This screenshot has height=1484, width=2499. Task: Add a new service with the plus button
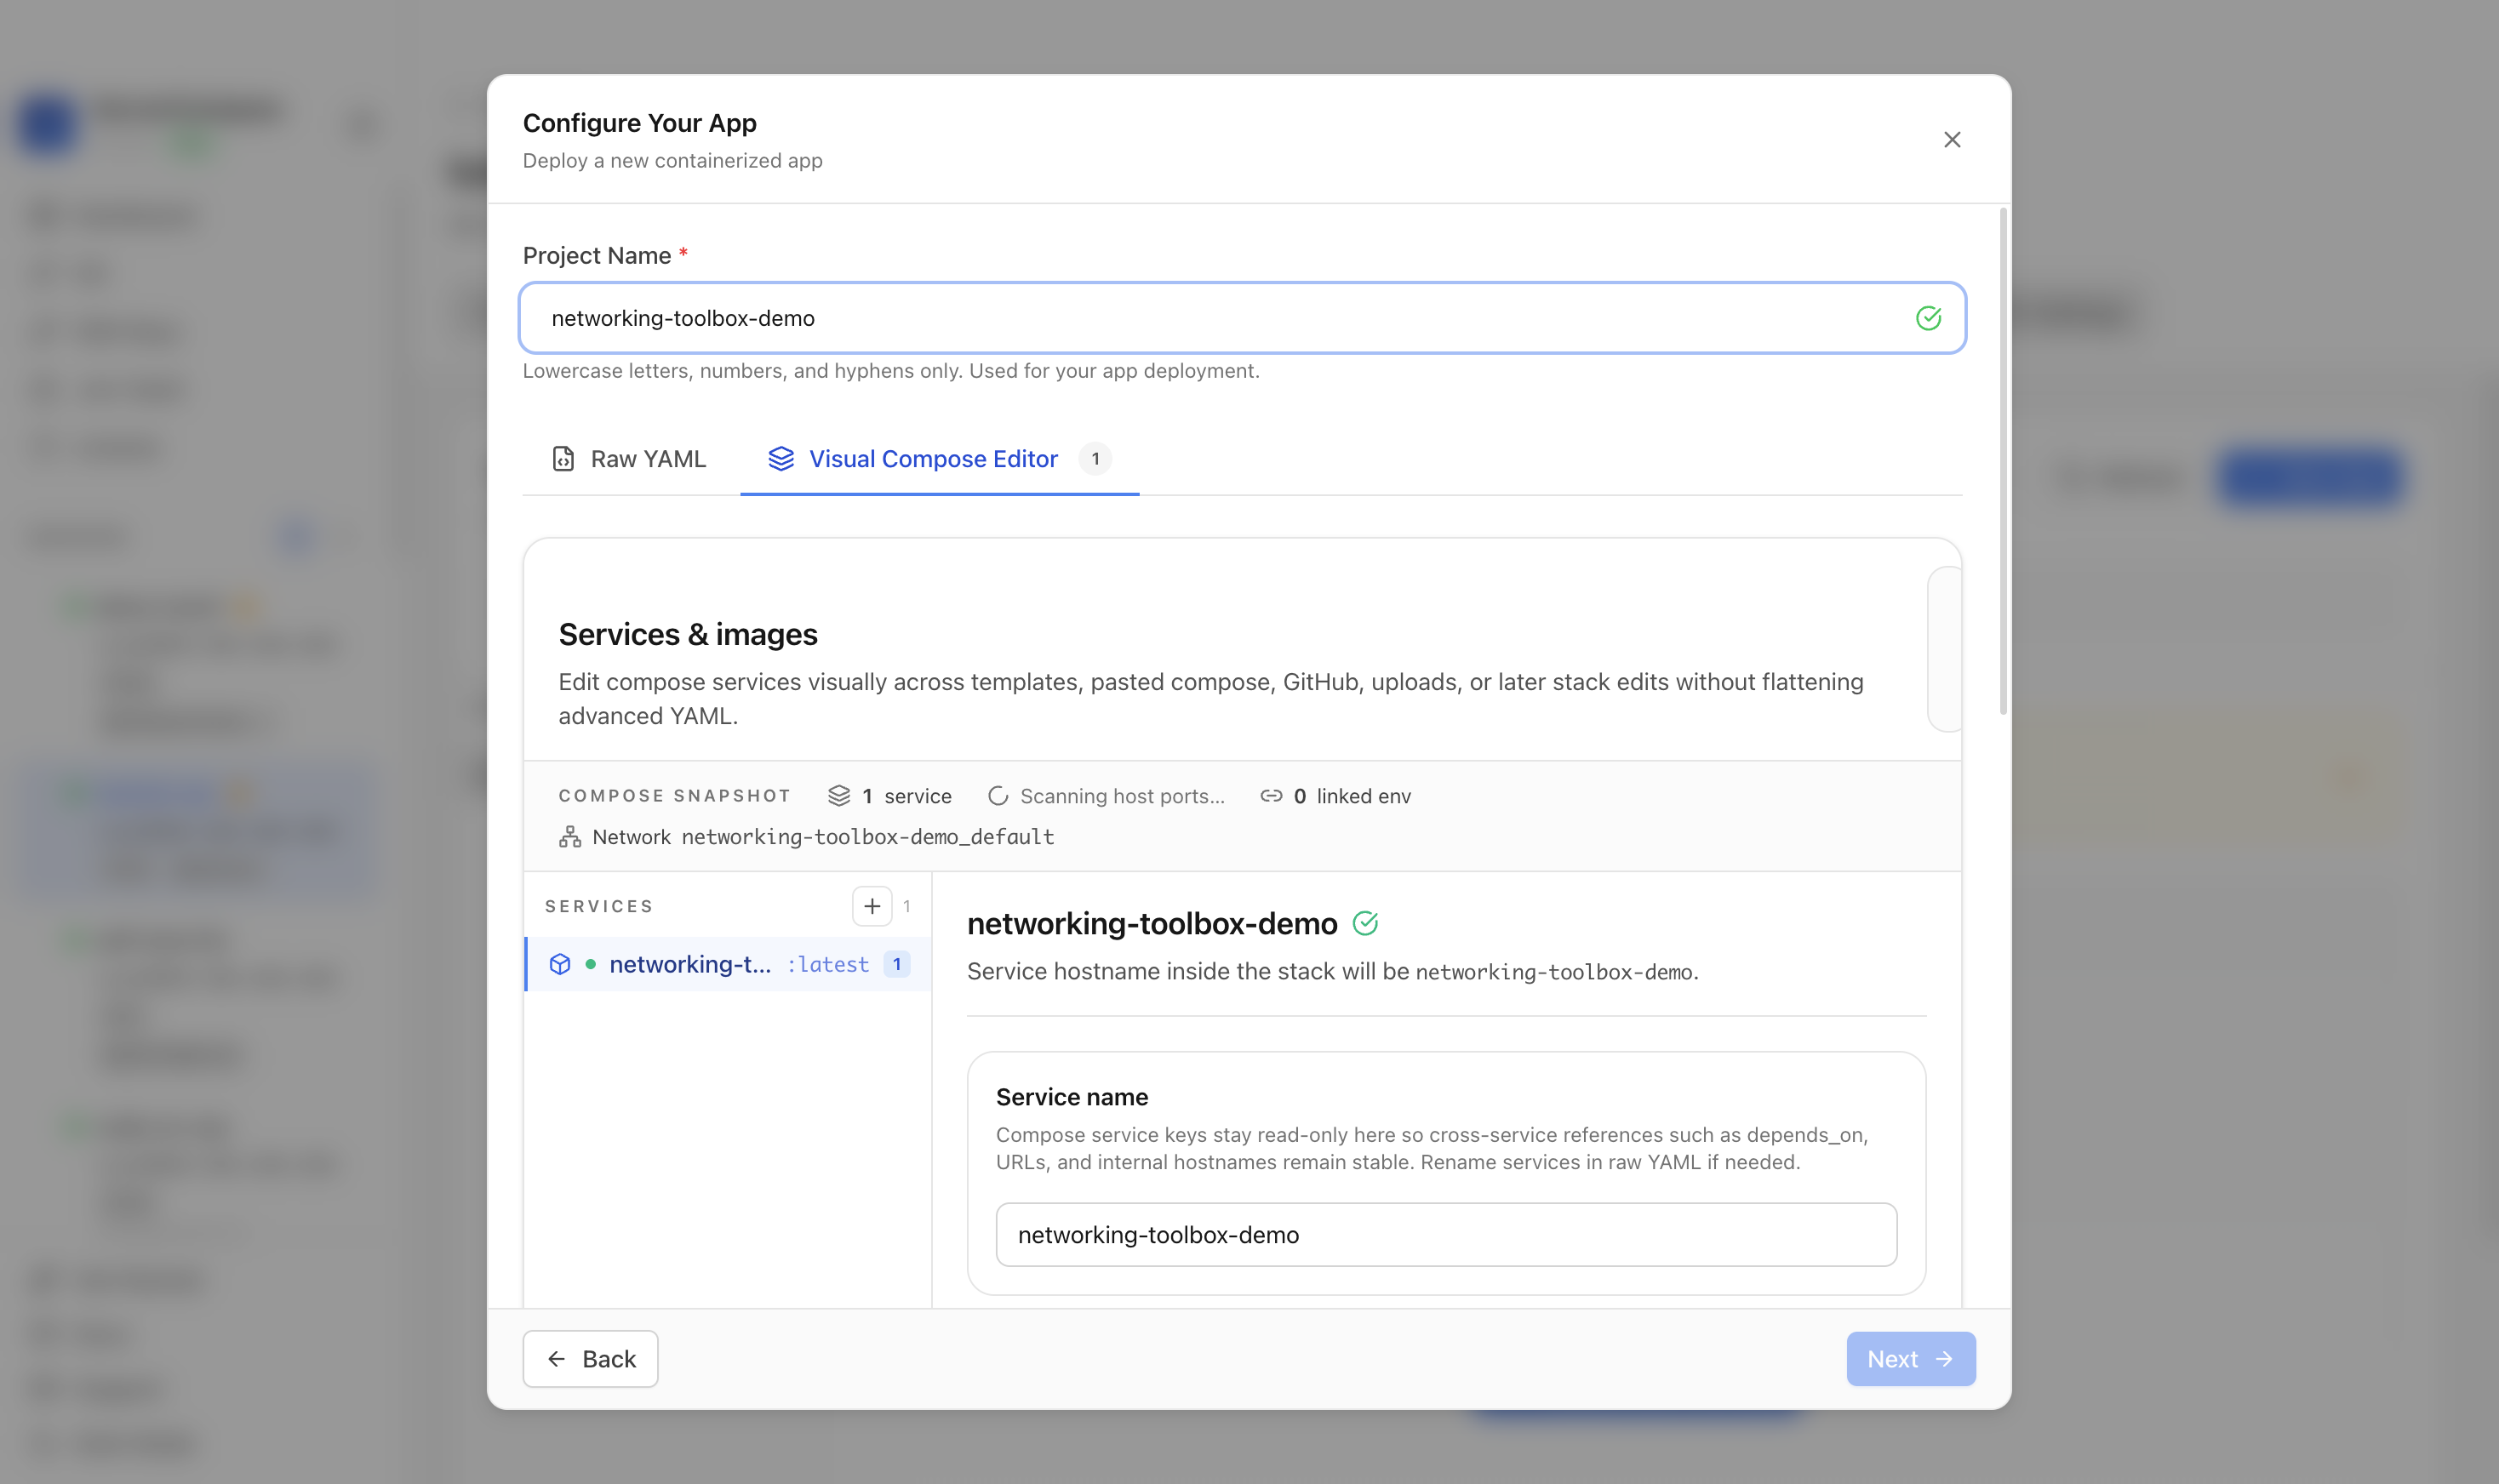pos(872,906)
